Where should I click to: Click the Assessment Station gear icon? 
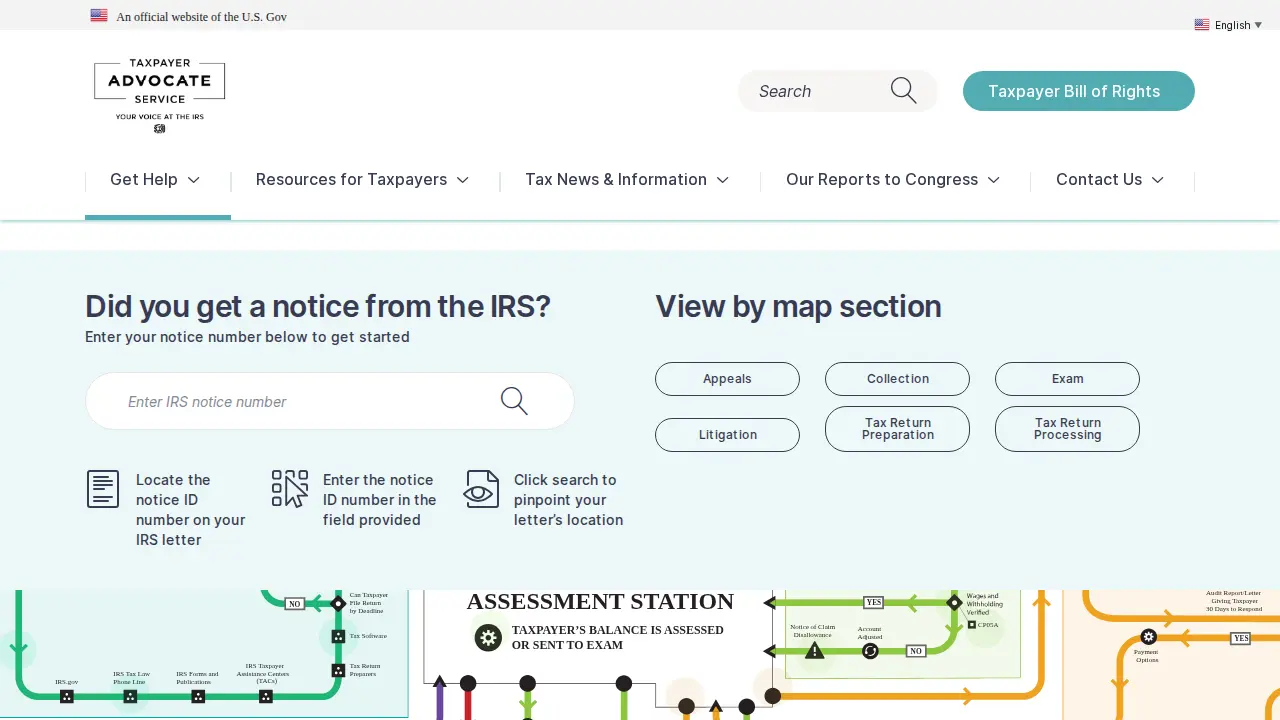coord(488,637)
